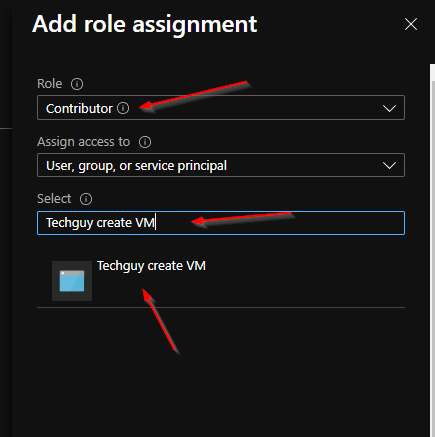Viewport: 435px width, 437px height.
Task: Click the info icon beside Contributor
Action: (123, 108)
